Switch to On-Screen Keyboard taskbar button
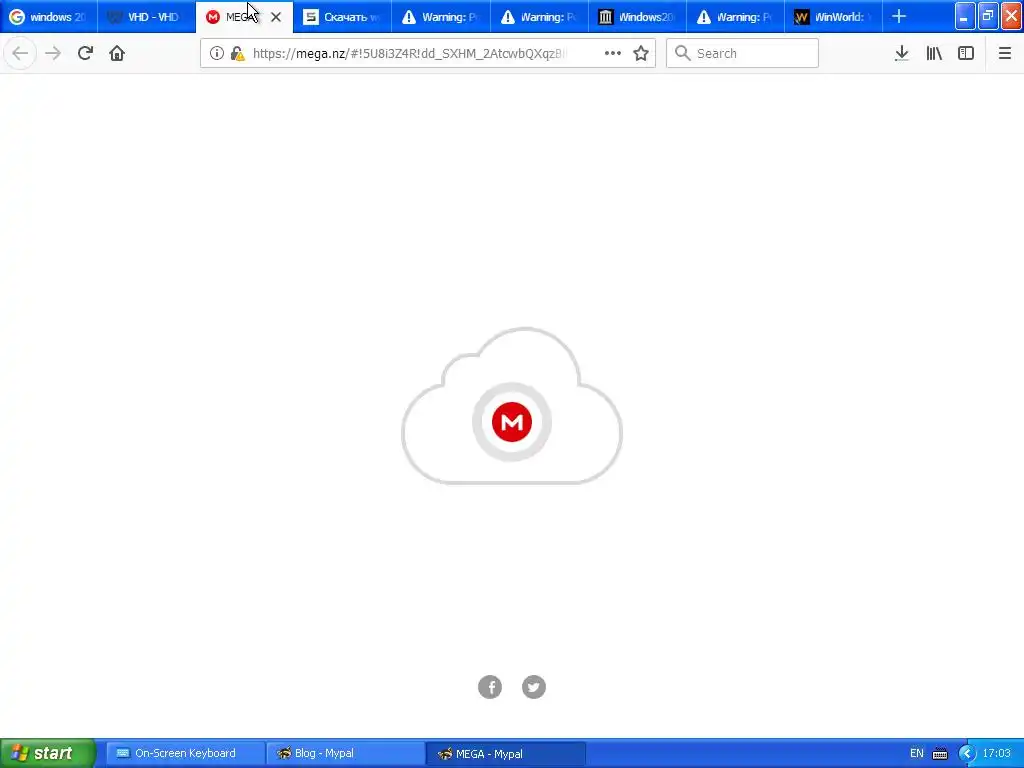The image size is (1024, 768). point(185,754)
